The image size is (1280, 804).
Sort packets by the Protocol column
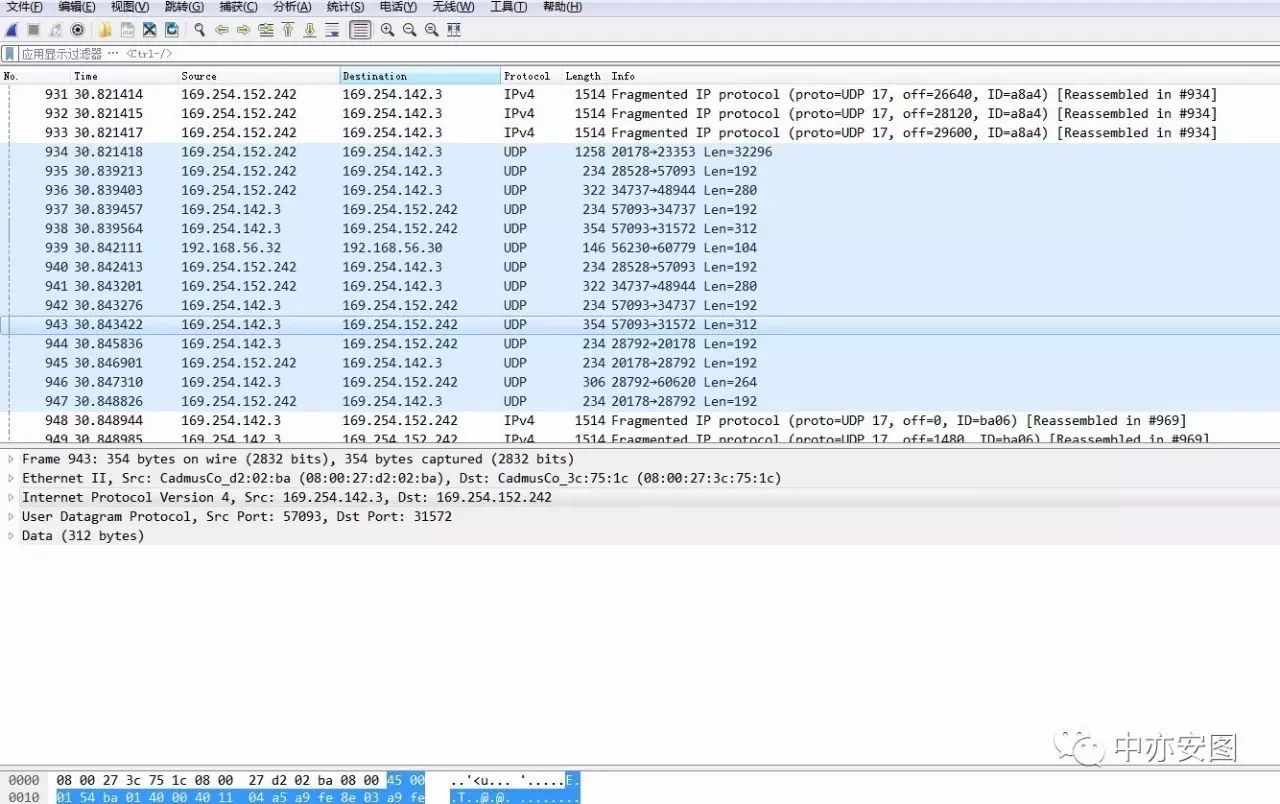(x=531, y=76)
